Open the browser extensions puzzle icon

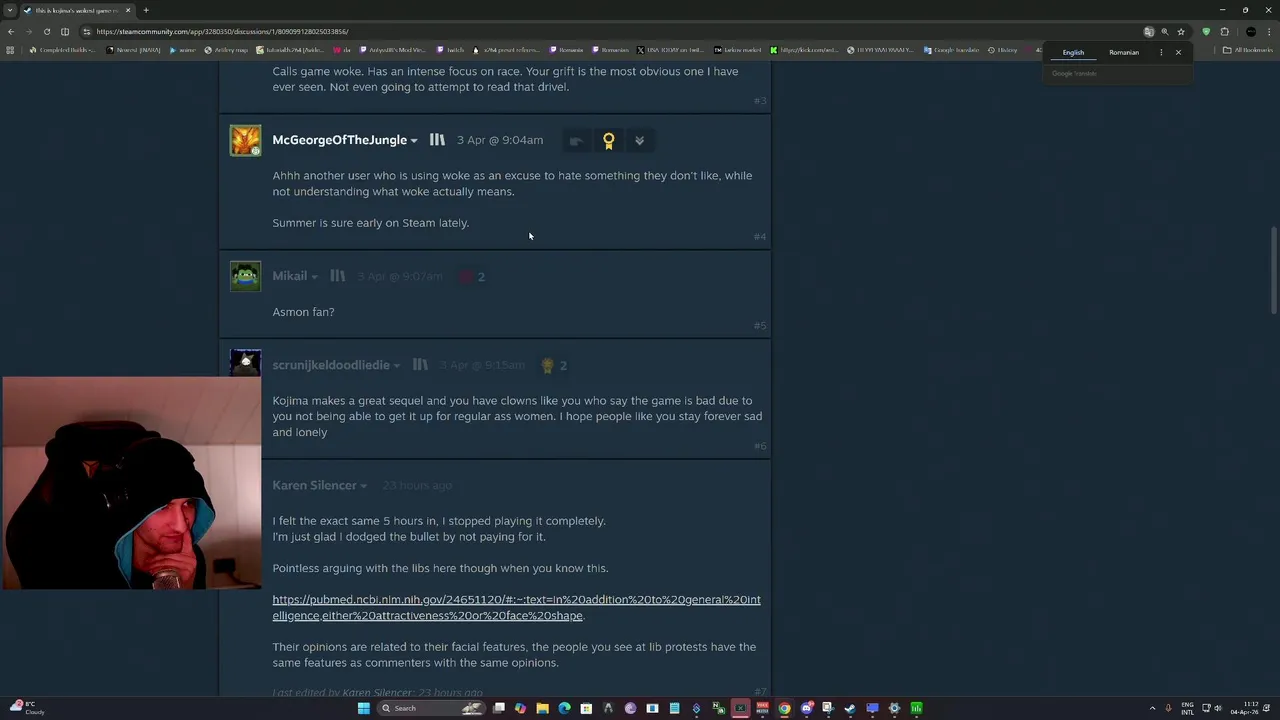(1224, 31)
